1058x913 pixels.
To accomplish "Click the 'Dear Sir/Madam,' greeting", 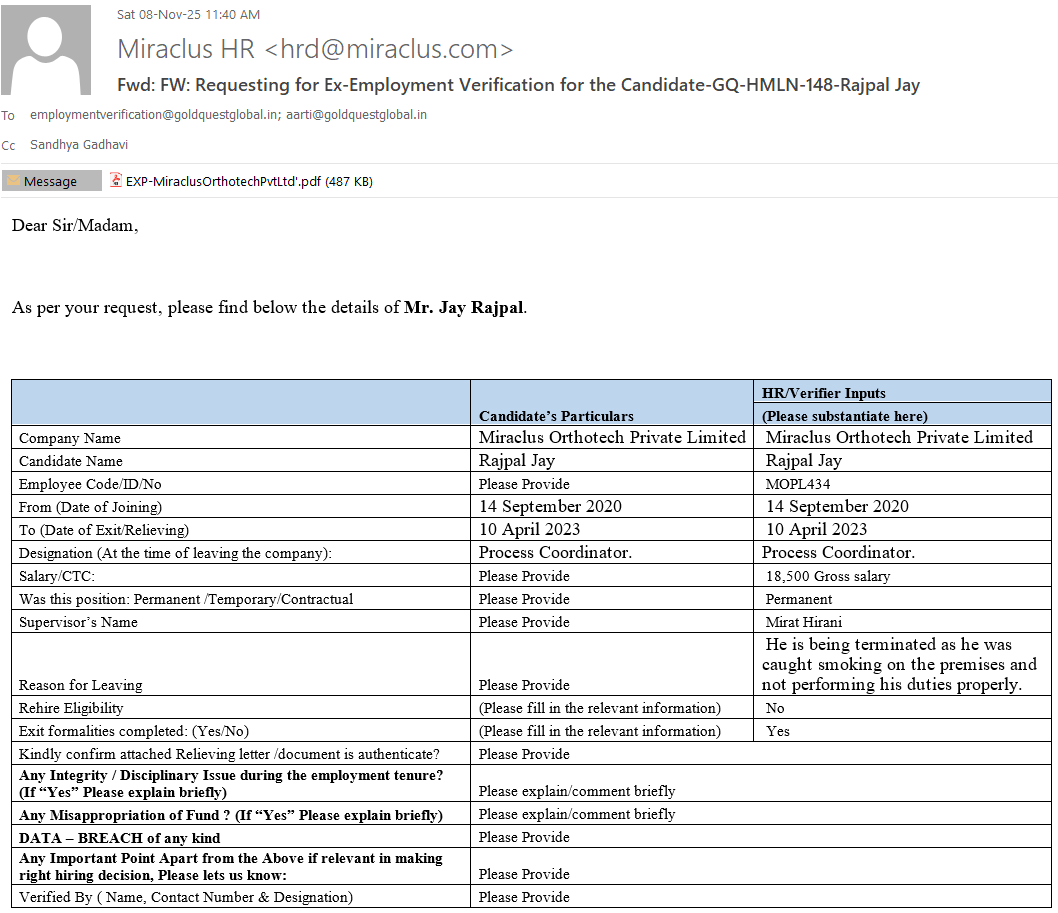I will pyautogui.click(x=75, y=225).
